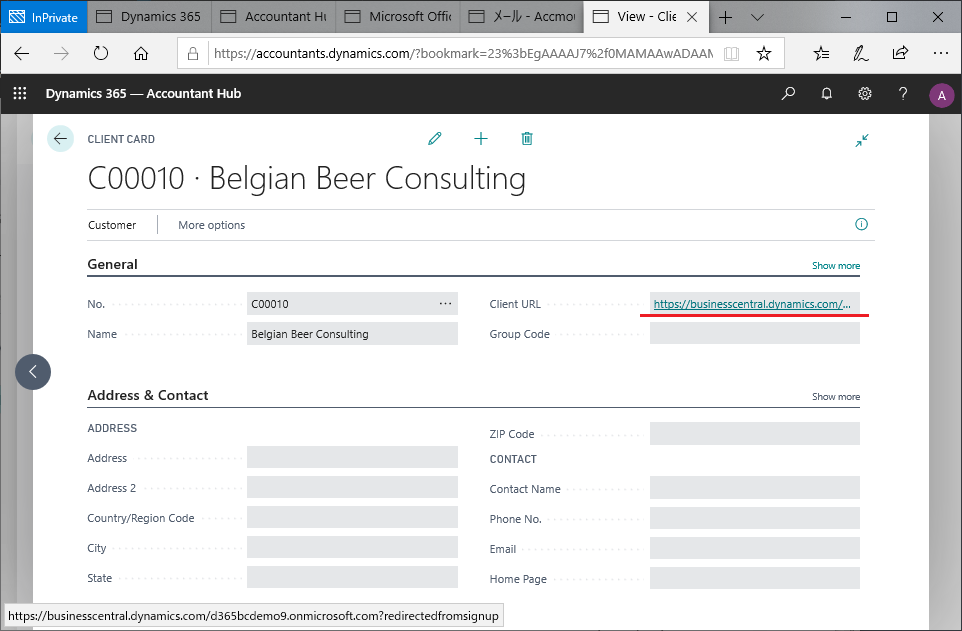Screen dimensions: 962x631
Task: Click the Email field
Action: [755, 549]
